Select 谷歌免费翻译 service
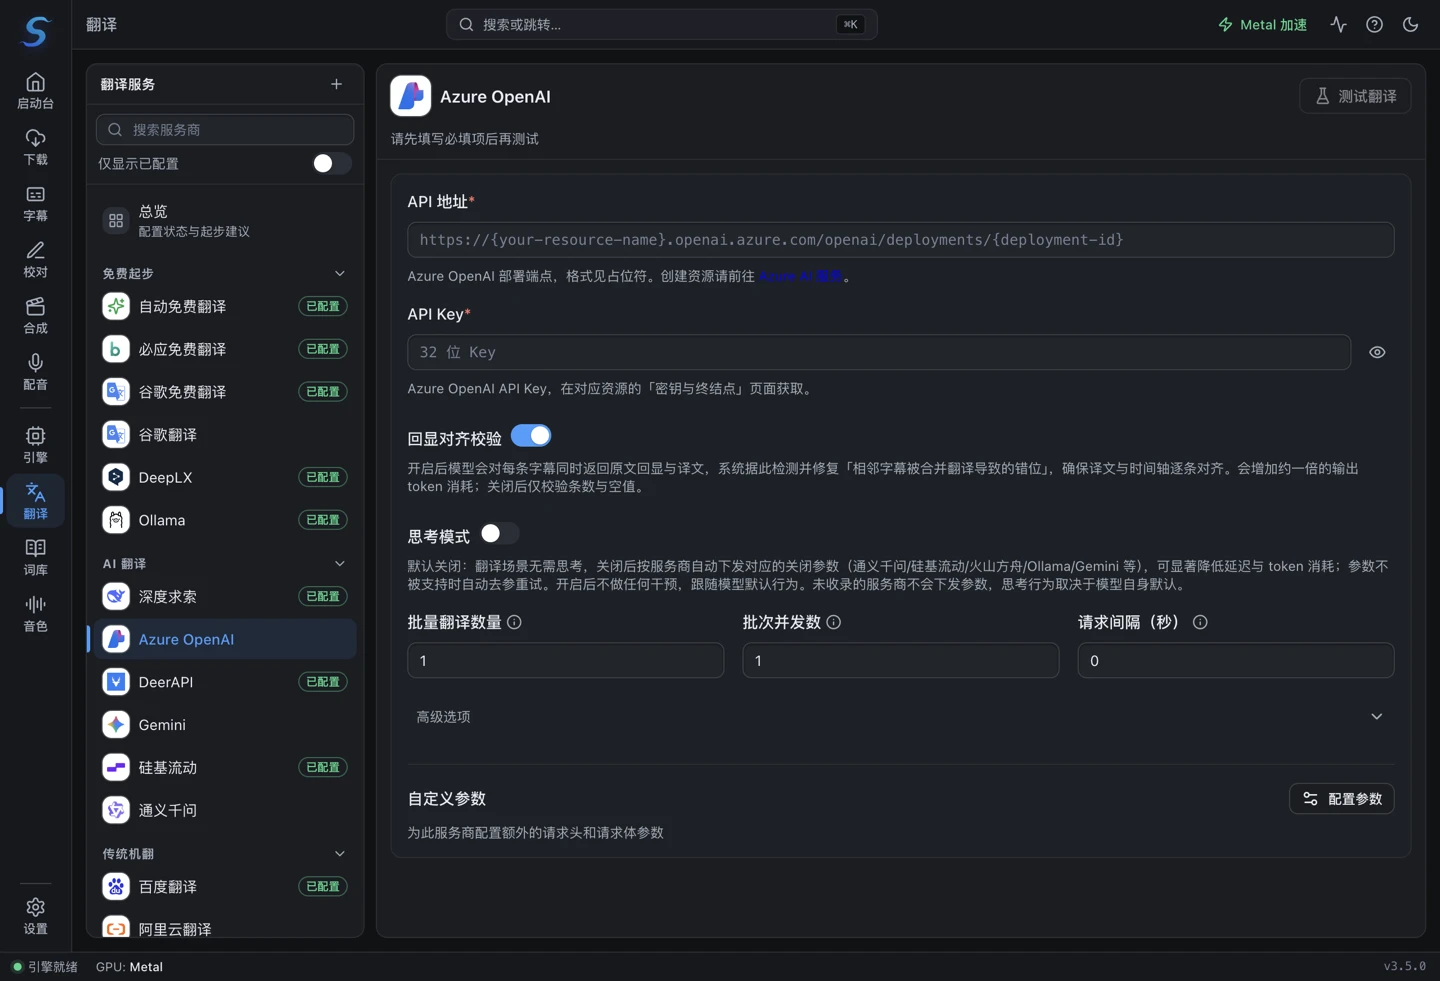 (x=225, y=392)
